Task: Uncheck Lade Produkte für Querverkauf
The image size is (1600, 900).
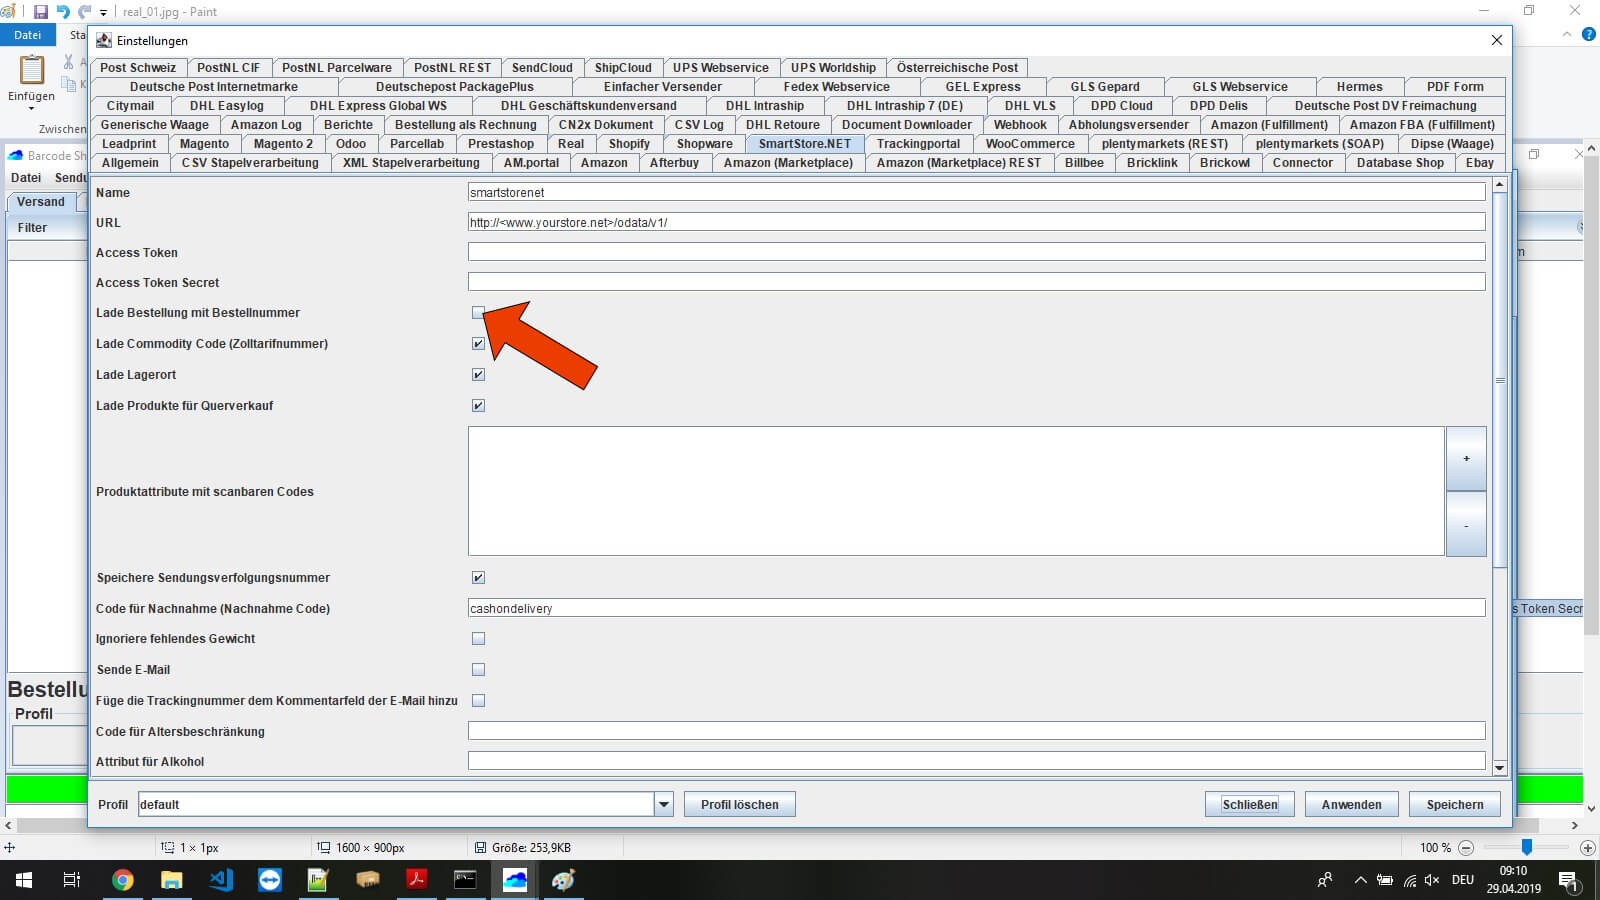Action: point(478,406)
